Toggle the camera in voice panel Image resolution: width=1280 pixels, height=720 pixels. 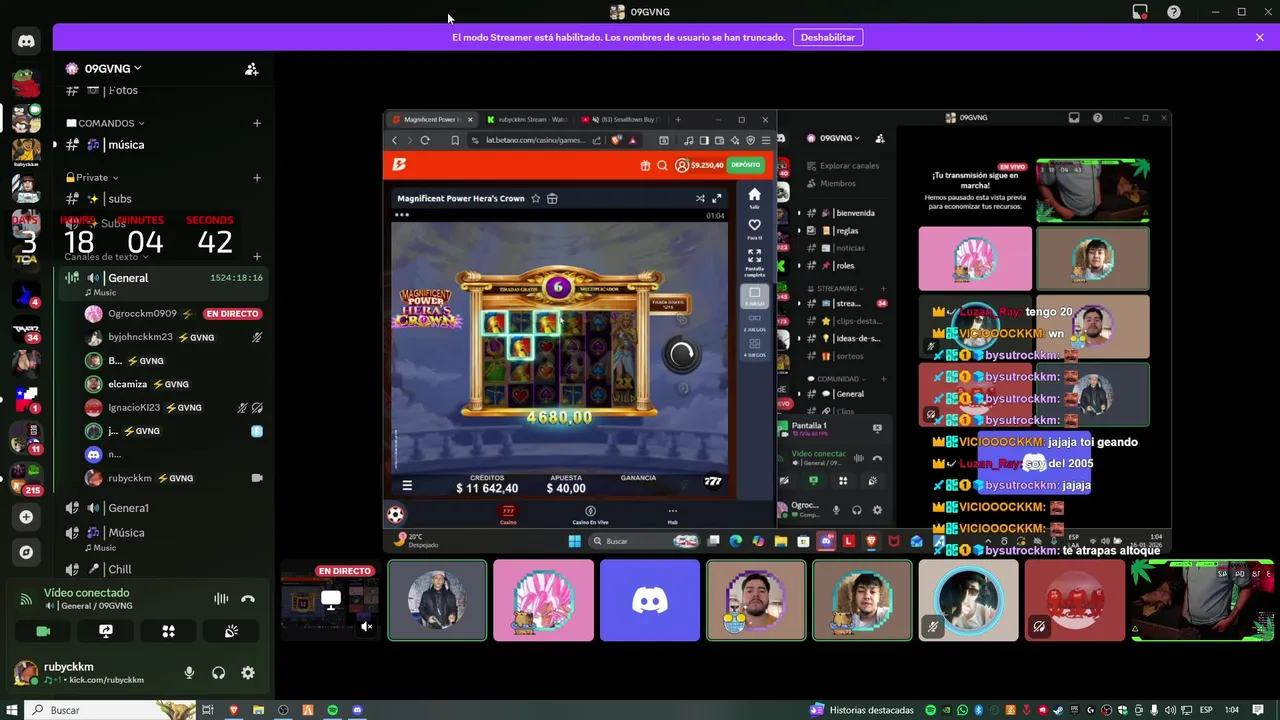click(43, 631)
